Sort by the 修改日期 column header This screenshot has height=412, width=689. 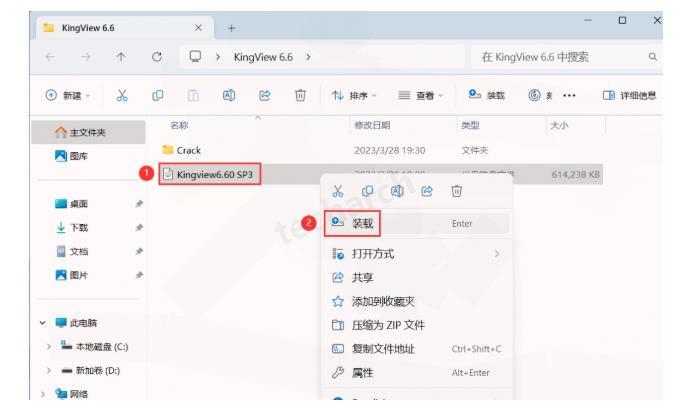372,126
